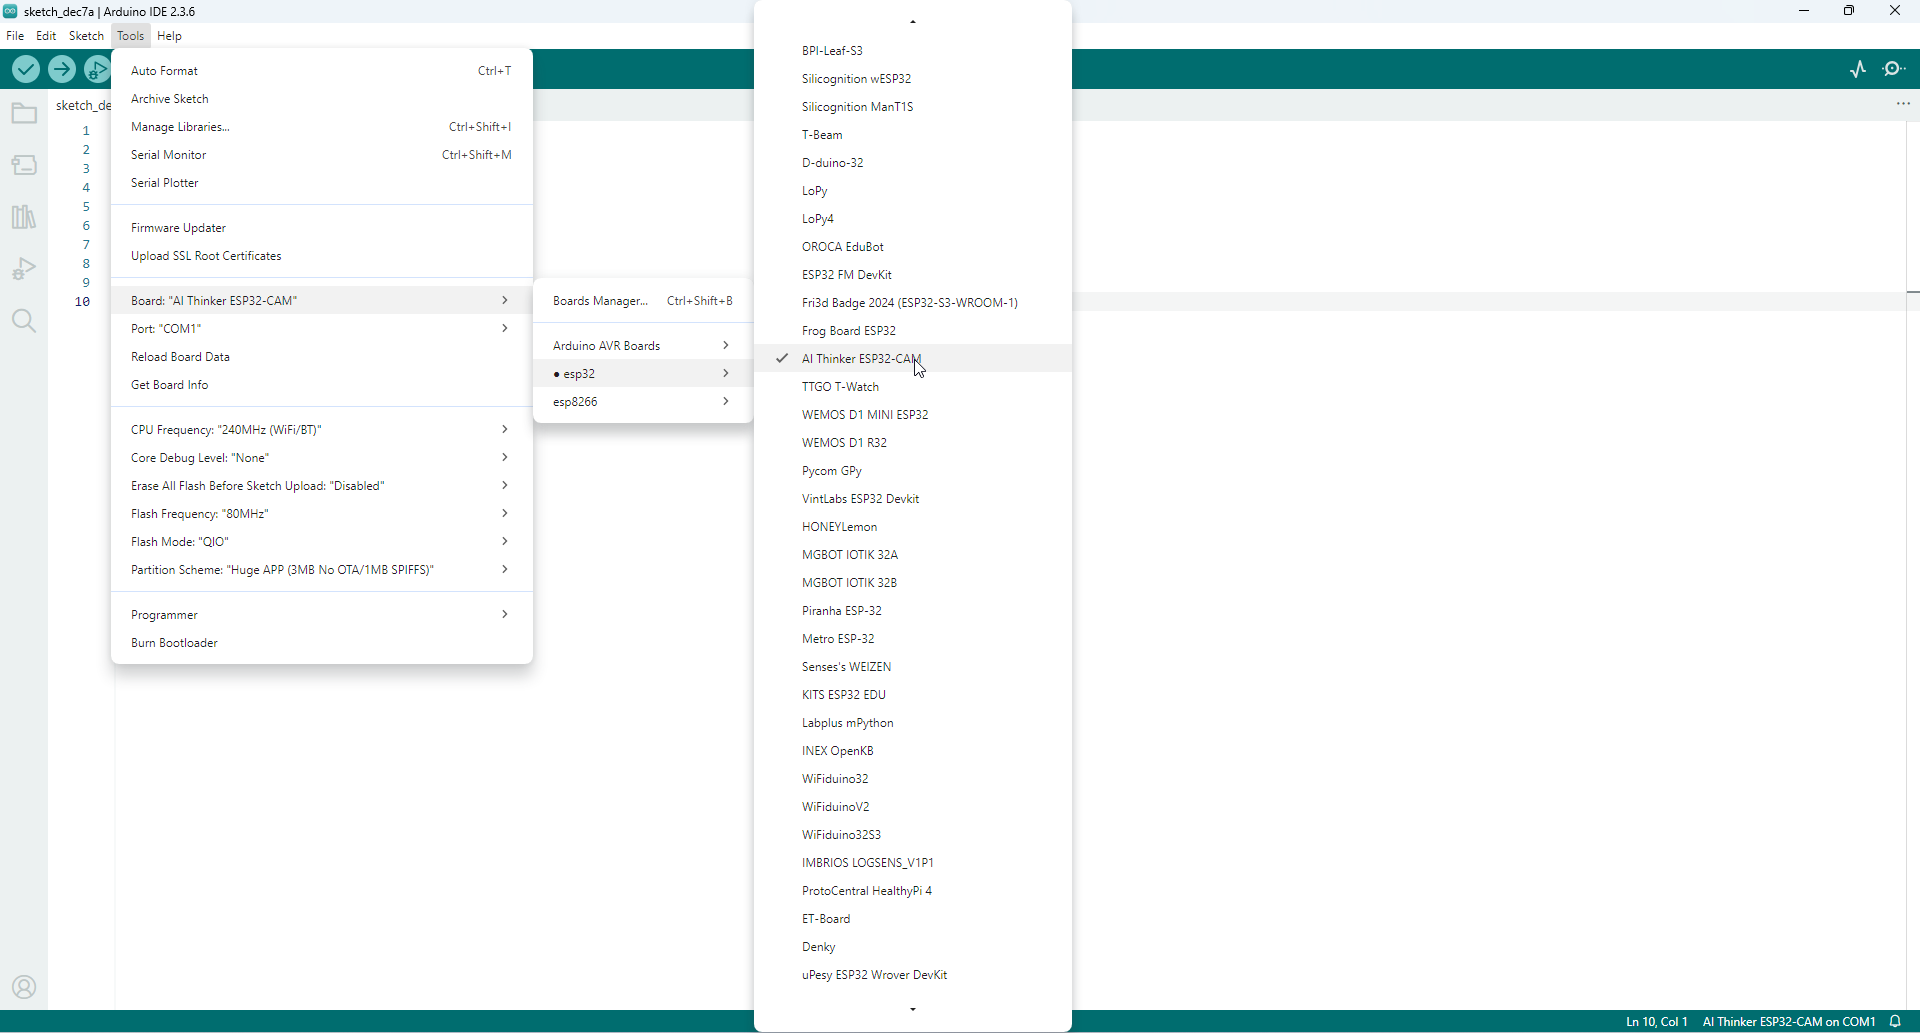Select Auto Format from Tools menu
This screenshot has height=1033, width=1920.
[165, 71]
